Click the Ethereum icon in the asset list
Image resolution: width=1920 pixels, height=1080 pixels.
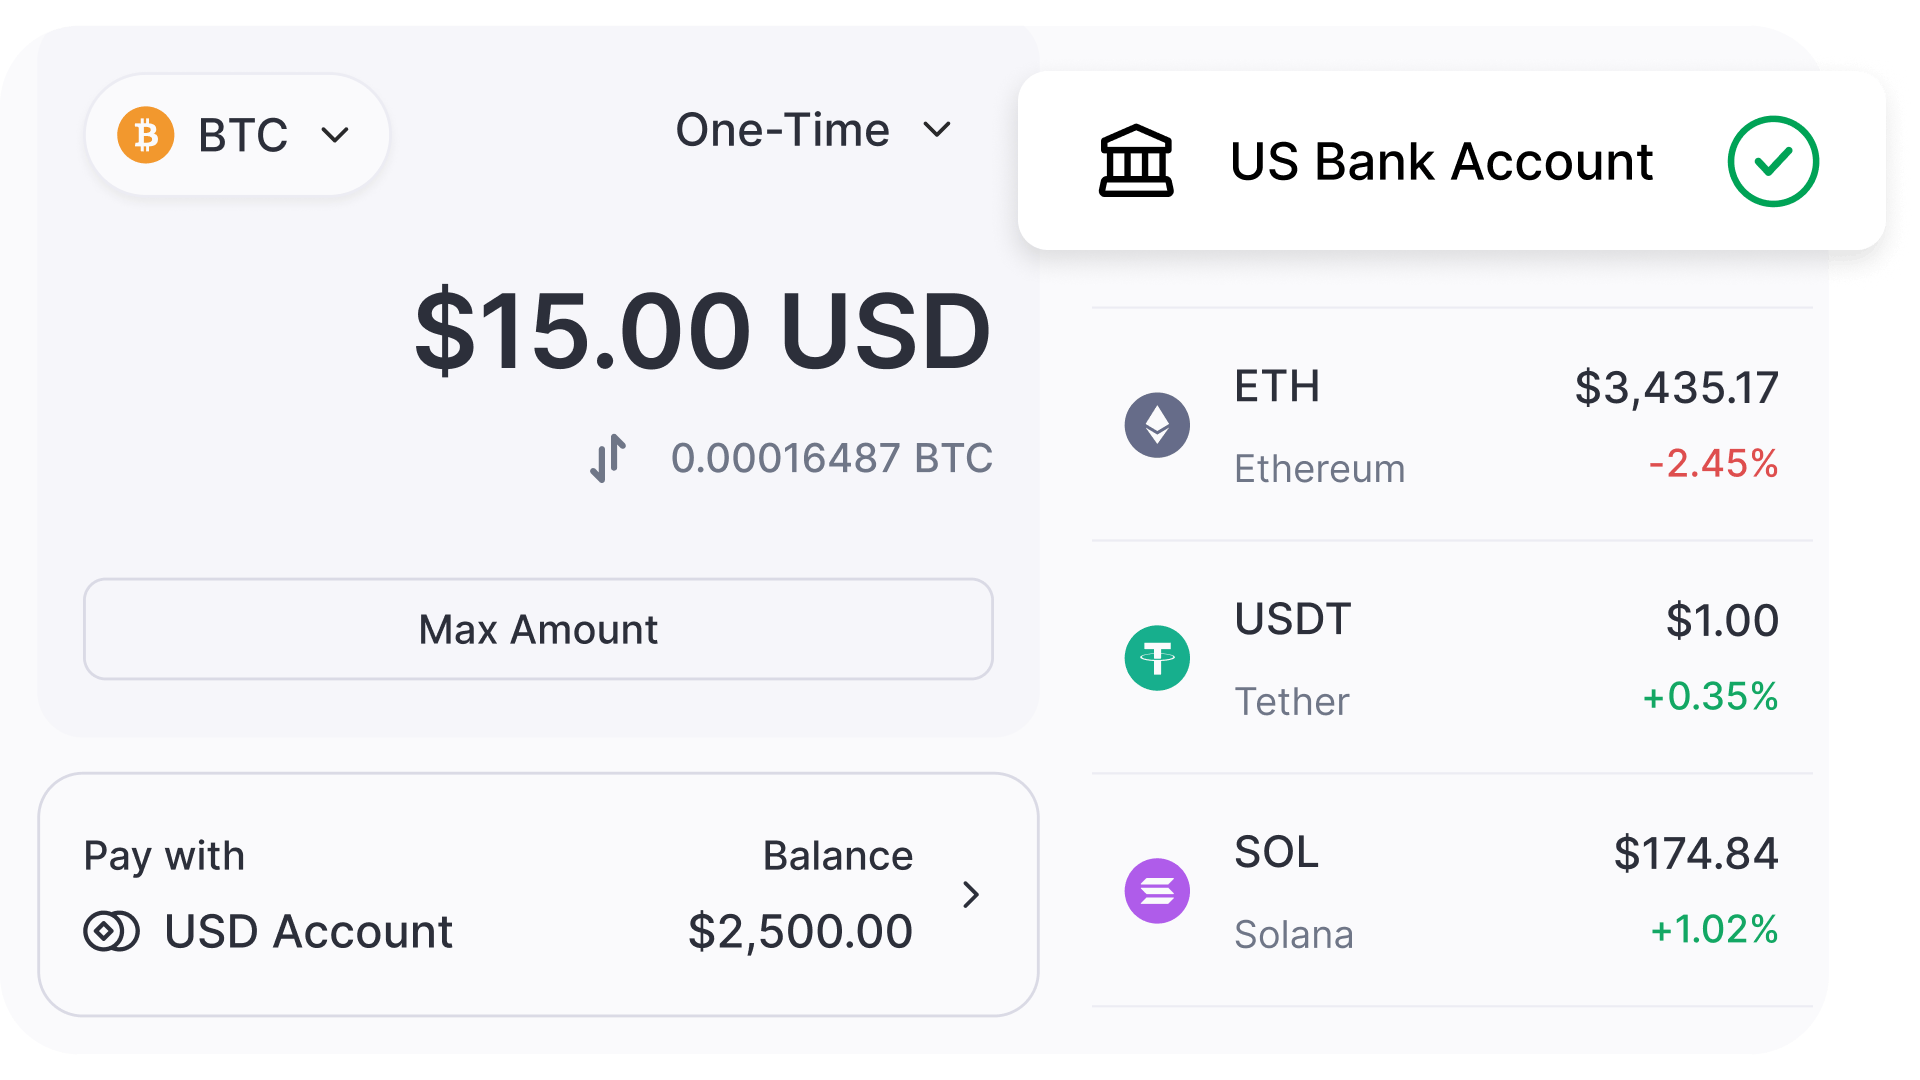pyautogui.click(x=1157, y=424)
